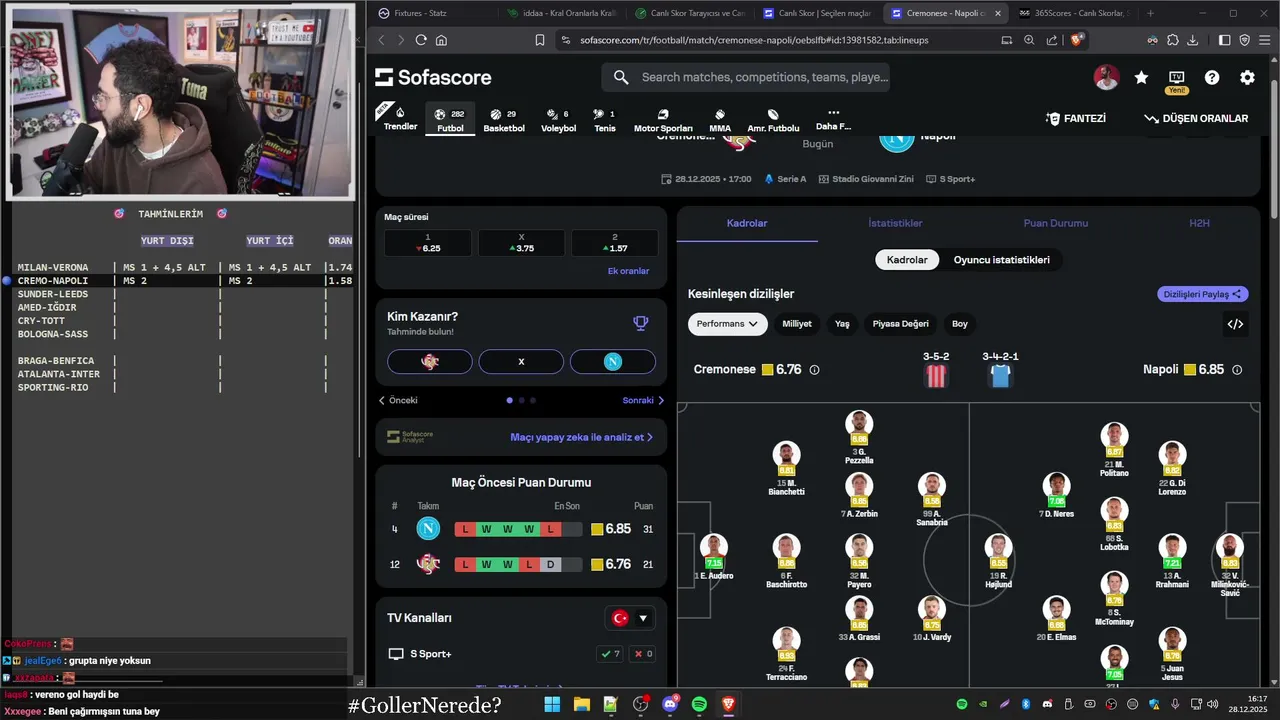
Task: Click odds box 2 with 1.57
Action: click(x=615, y=243)
